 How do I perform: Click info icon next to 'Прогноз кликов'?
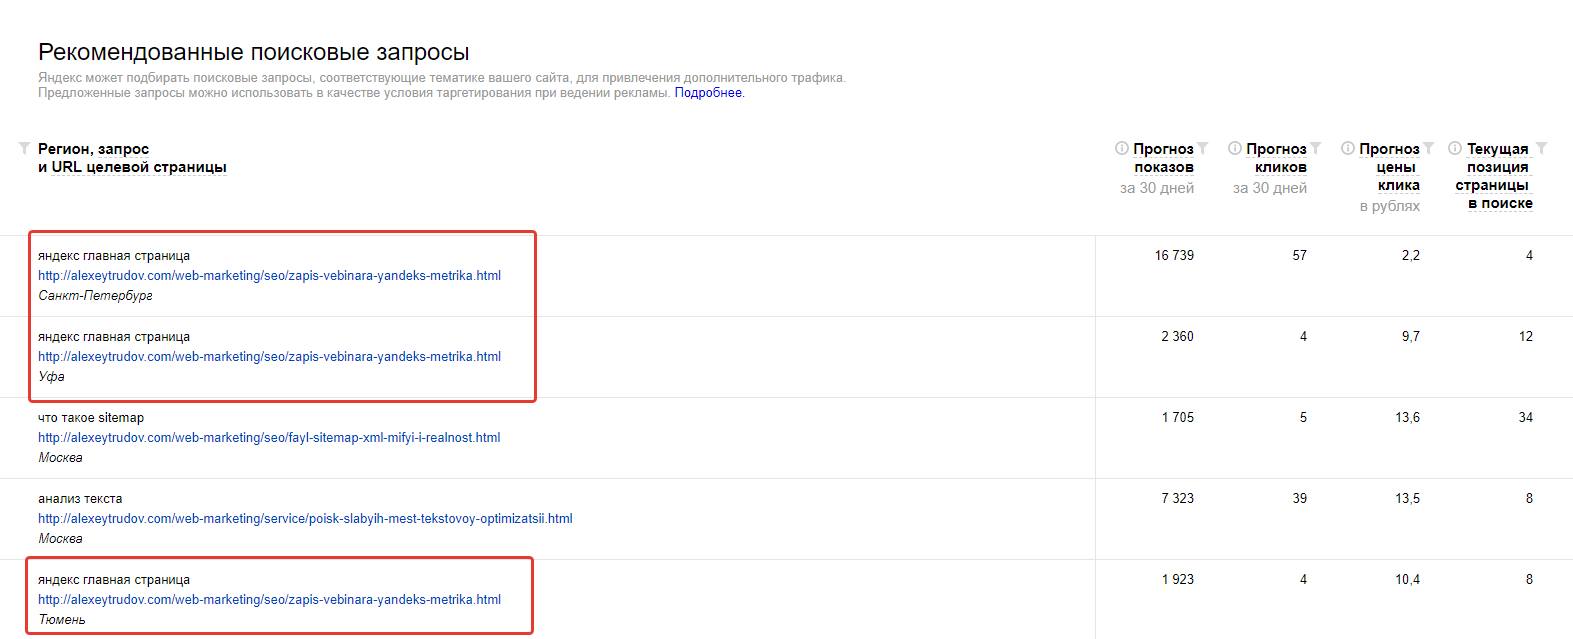(x=1235, y=148)
